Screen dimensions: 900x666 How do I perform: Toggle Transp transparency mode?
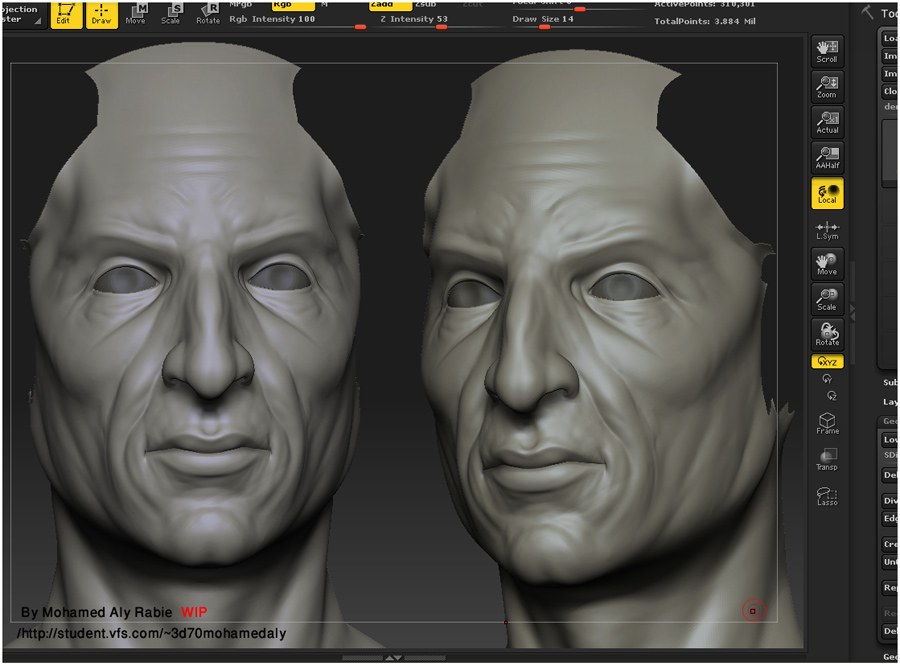pyautogui.click(x=827, y=459)
